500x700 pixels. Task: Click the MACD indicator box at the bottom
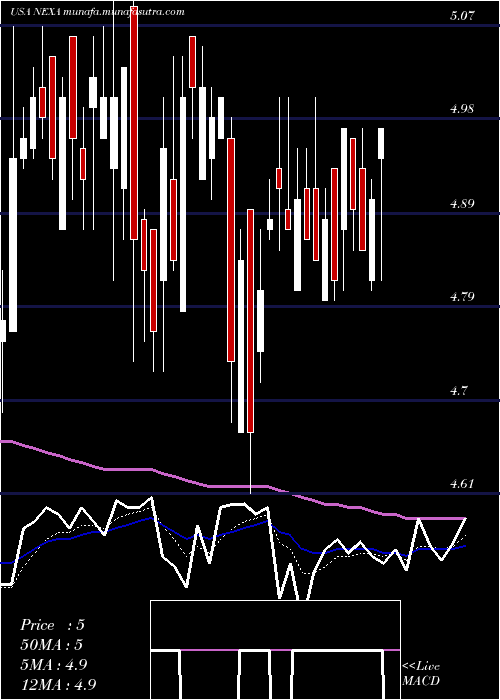[275, 650]
